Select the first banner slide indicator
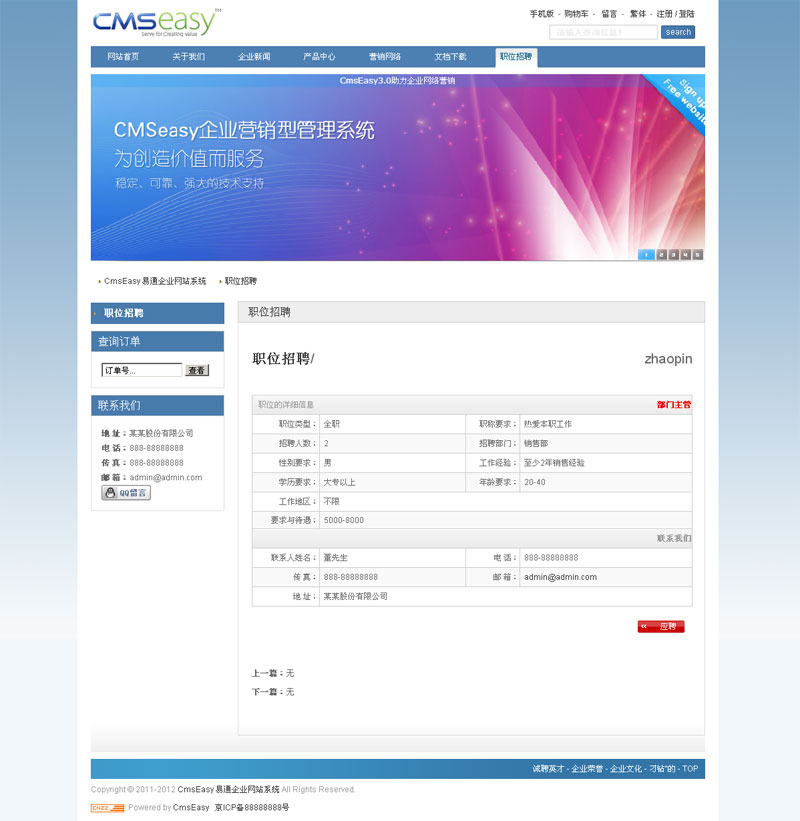 pyautogui.click(x=646, y=254)
